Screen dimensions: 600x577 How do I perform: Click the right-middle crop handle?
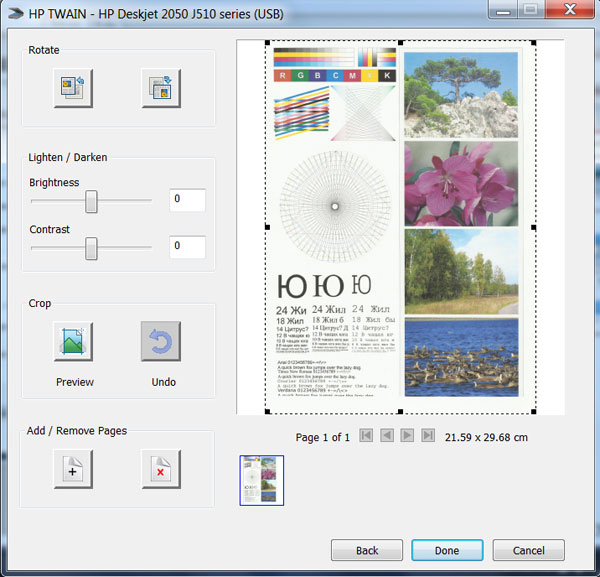point(533,227)
